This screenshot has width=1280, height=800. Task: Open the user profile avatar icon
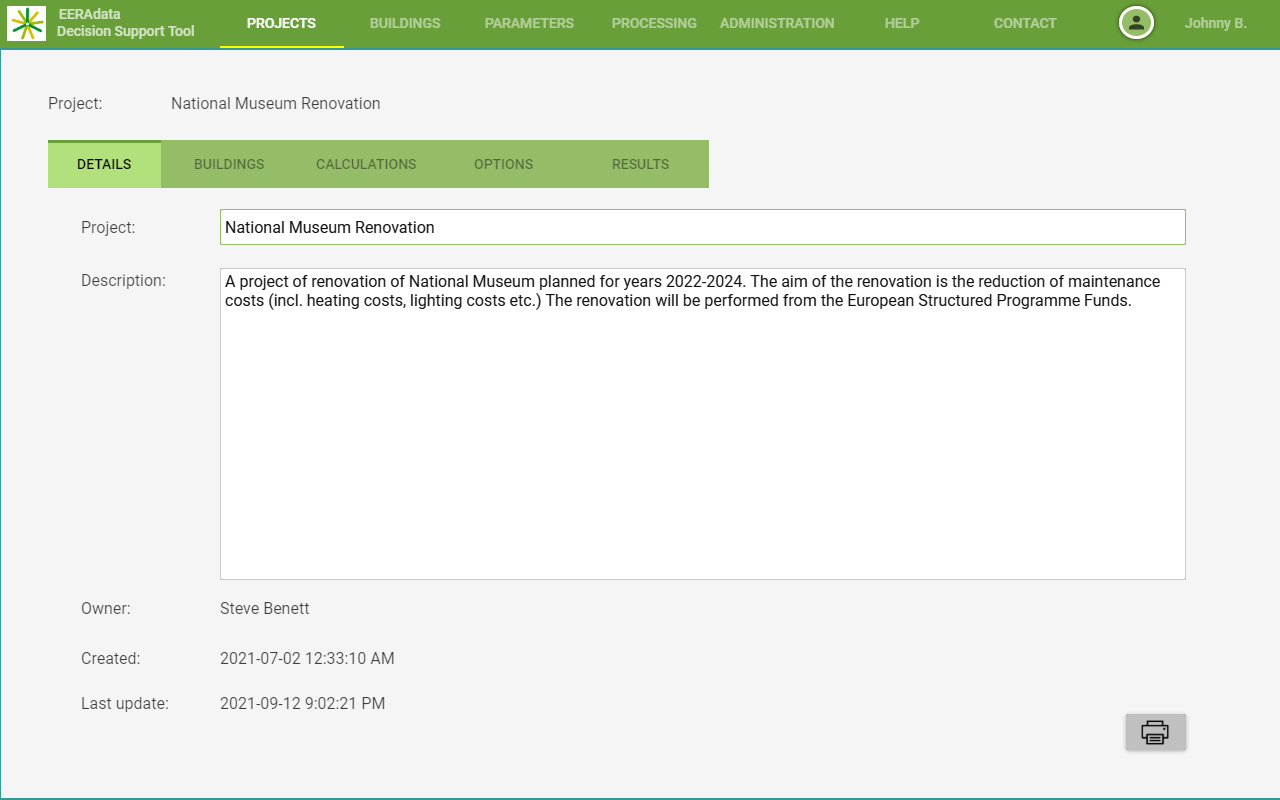pos(1136,23)
